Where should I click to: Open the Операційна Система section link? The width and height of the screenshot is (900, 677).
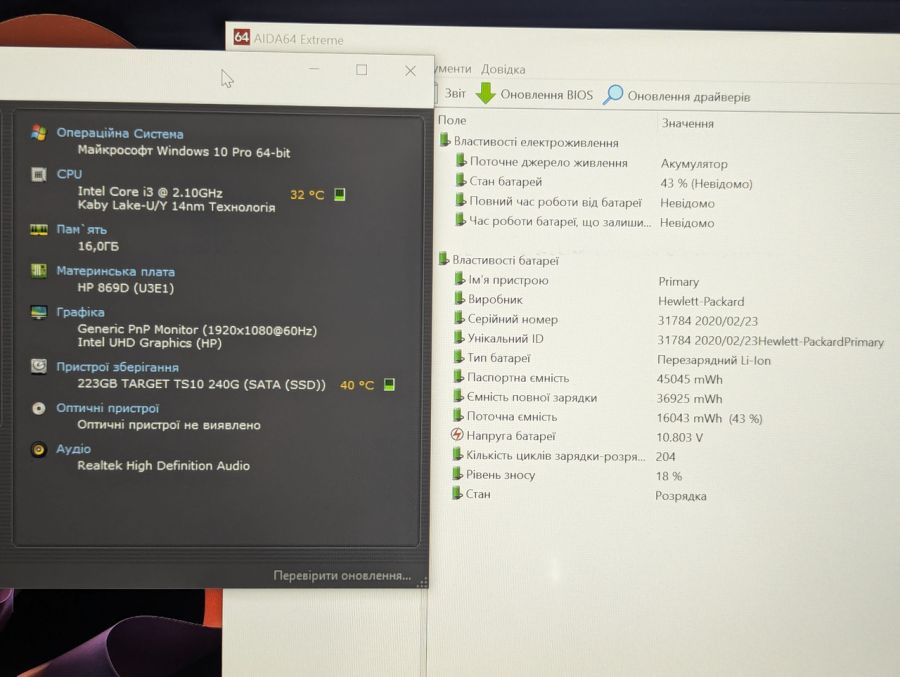tap(119, 133)
